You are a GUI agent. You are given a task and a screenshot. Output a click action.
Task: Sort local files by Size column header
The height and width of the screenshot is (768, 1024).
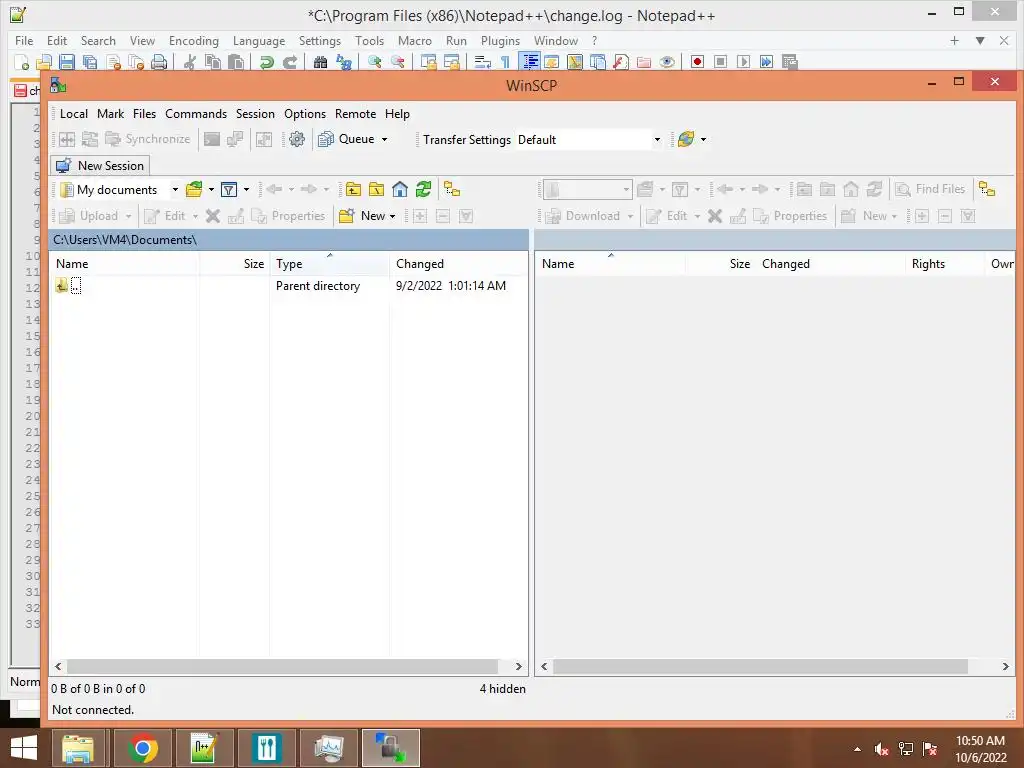(x=234, y=264)
